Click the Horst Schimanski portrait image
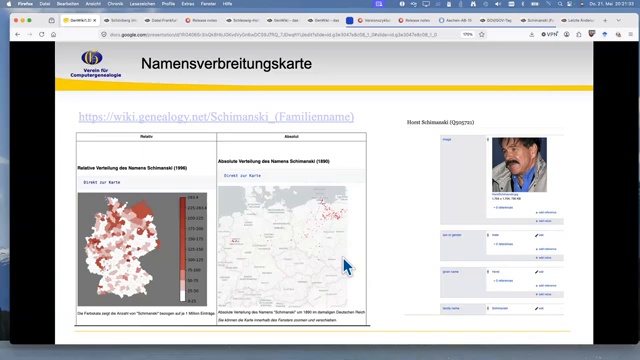The height and width of the screenshot is (360, 640). (x=519, y=164)
